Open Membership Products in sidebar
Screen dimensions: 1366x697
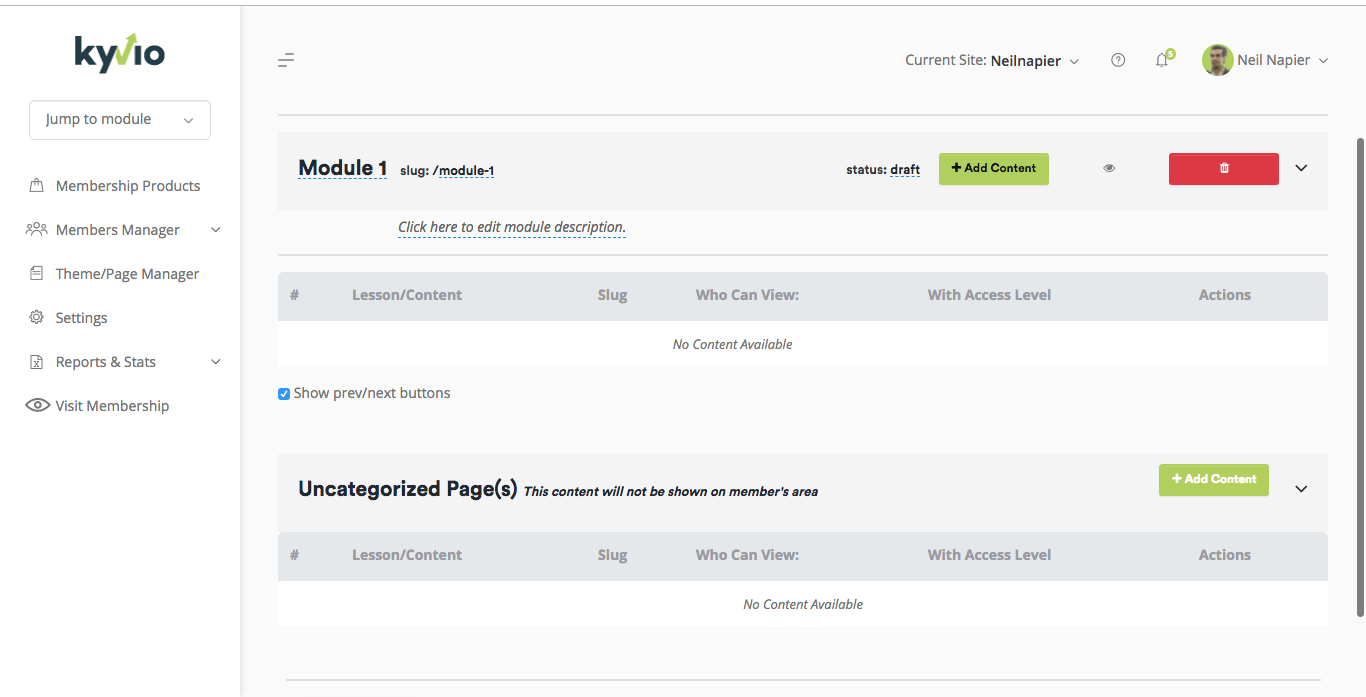click(x=128, y=186)
